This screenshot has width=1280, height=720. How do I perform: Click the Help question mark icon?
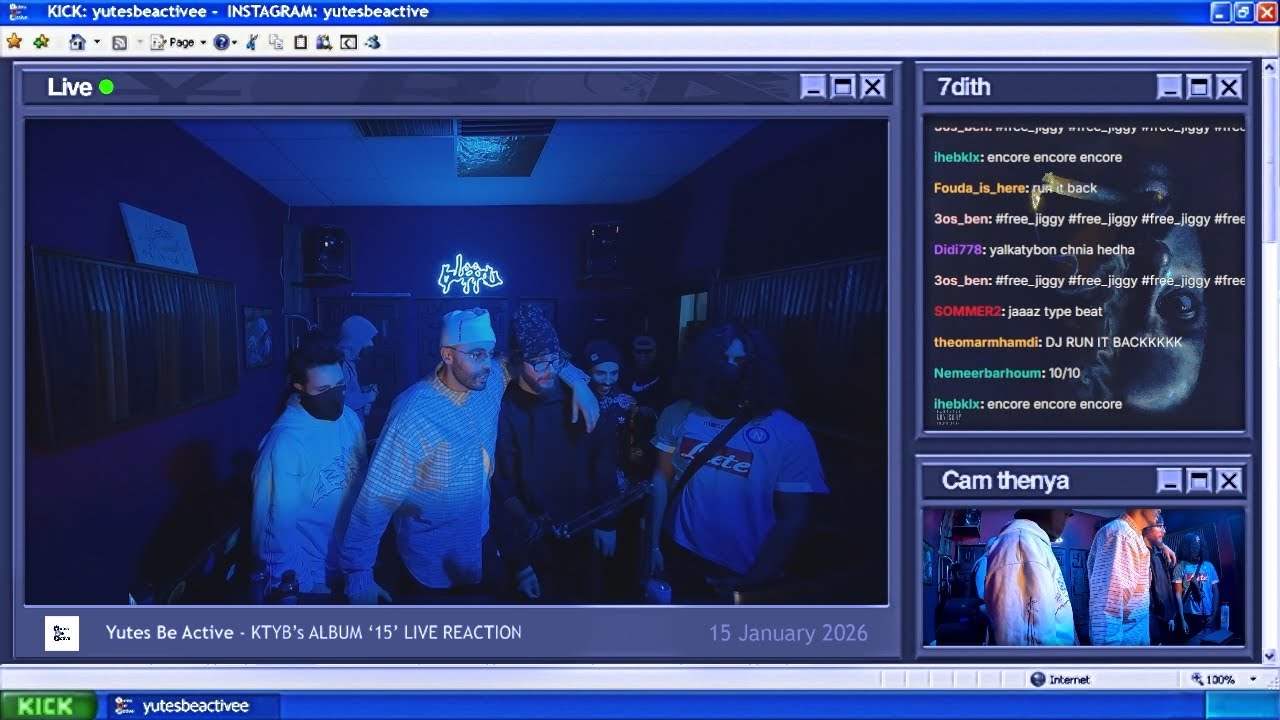pyautogui.click(x=221, y=42)
